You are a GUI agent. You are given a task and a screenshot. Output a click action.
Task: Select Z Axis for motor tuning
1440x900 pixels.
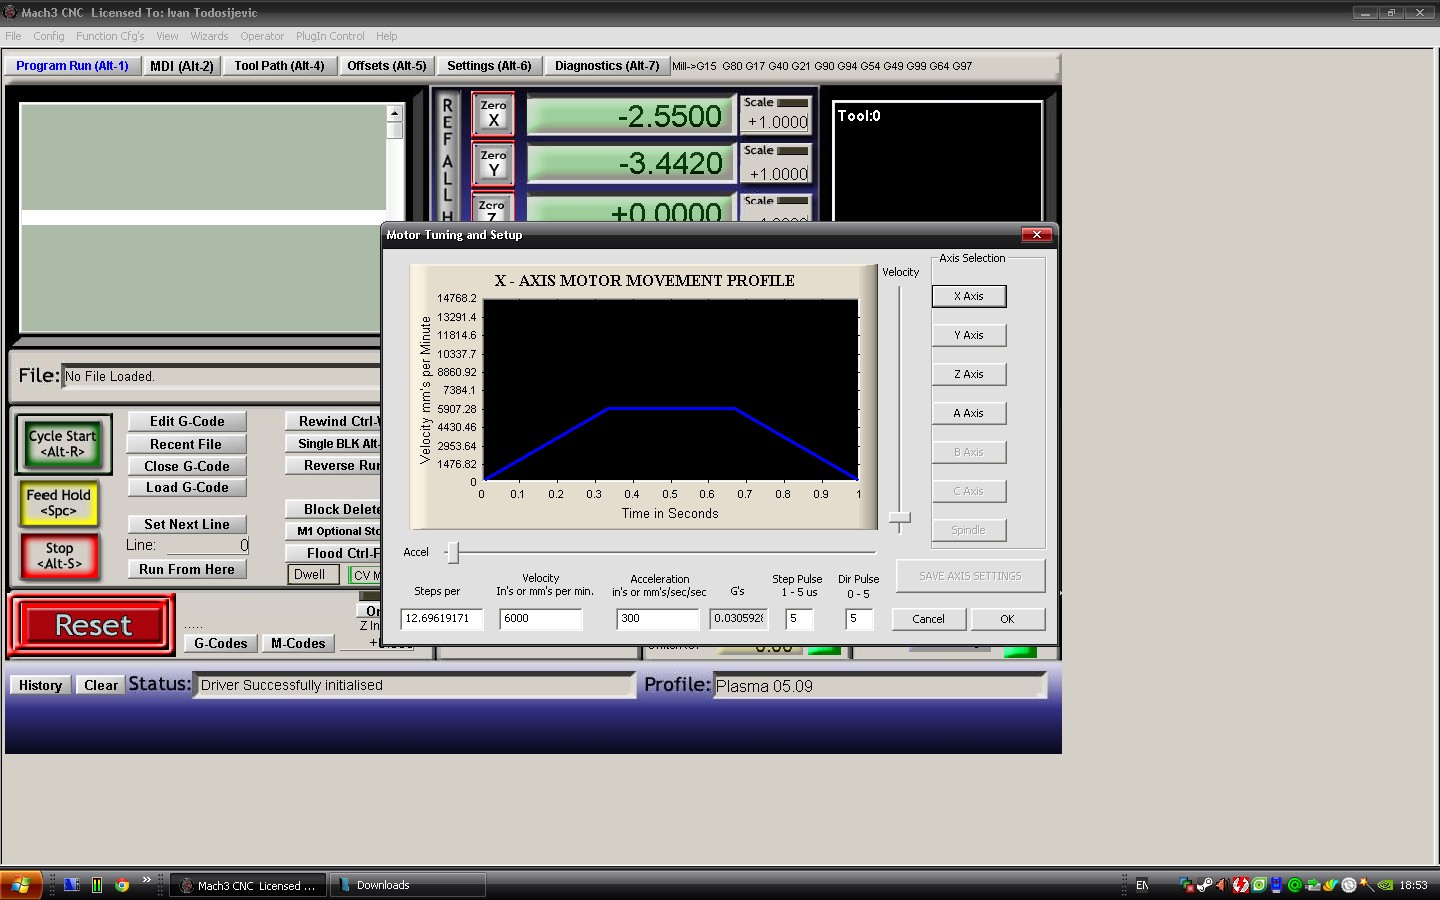click(x=968, y=374)
